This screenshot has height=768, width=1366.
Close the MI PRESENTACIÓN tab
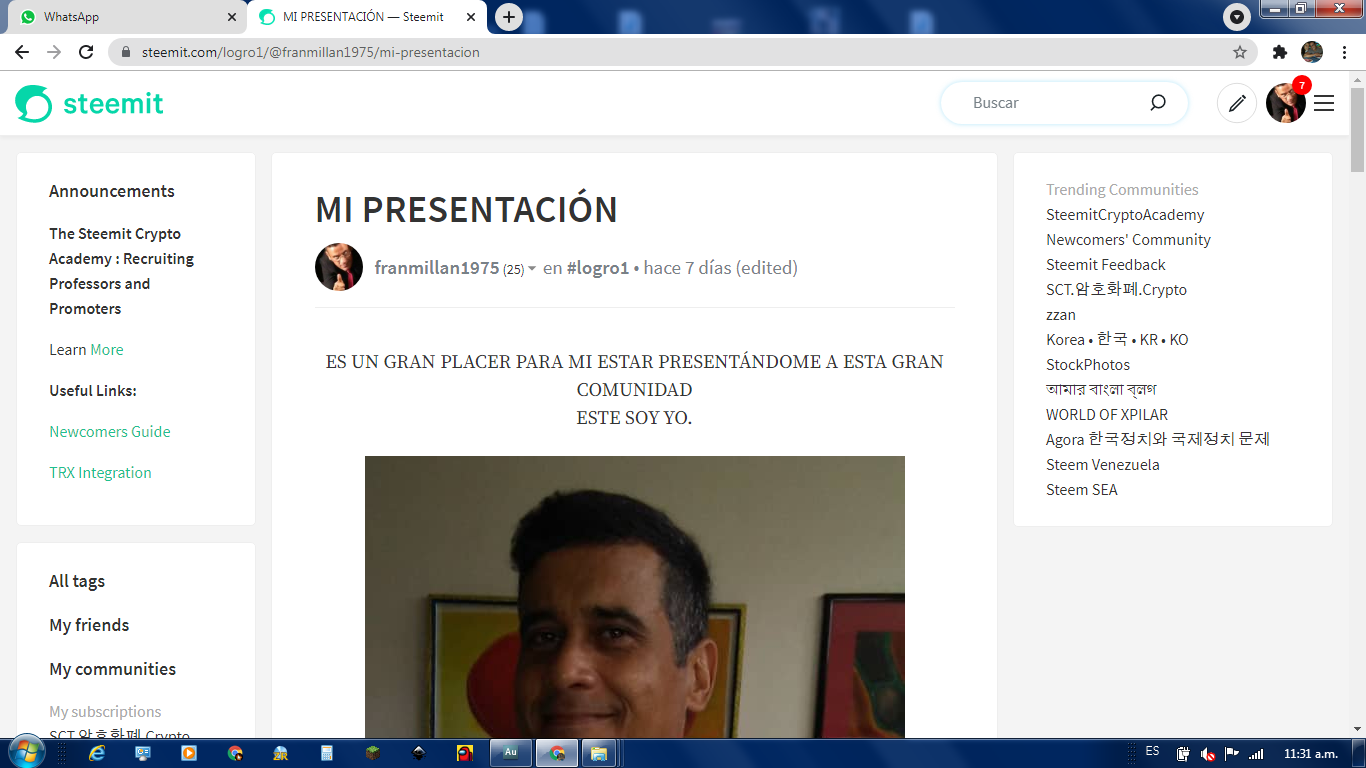471,17
